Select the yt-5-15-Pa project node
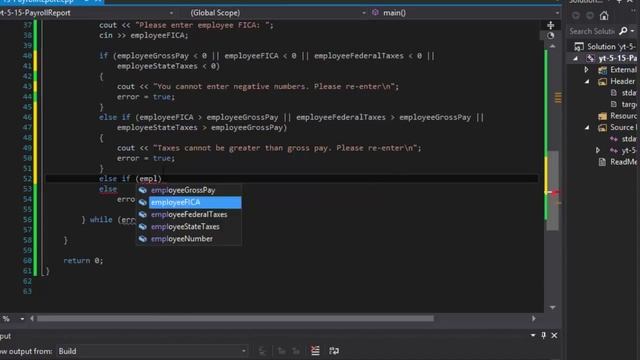This screenshot has width=640, height=360. [x=618, y=58]
